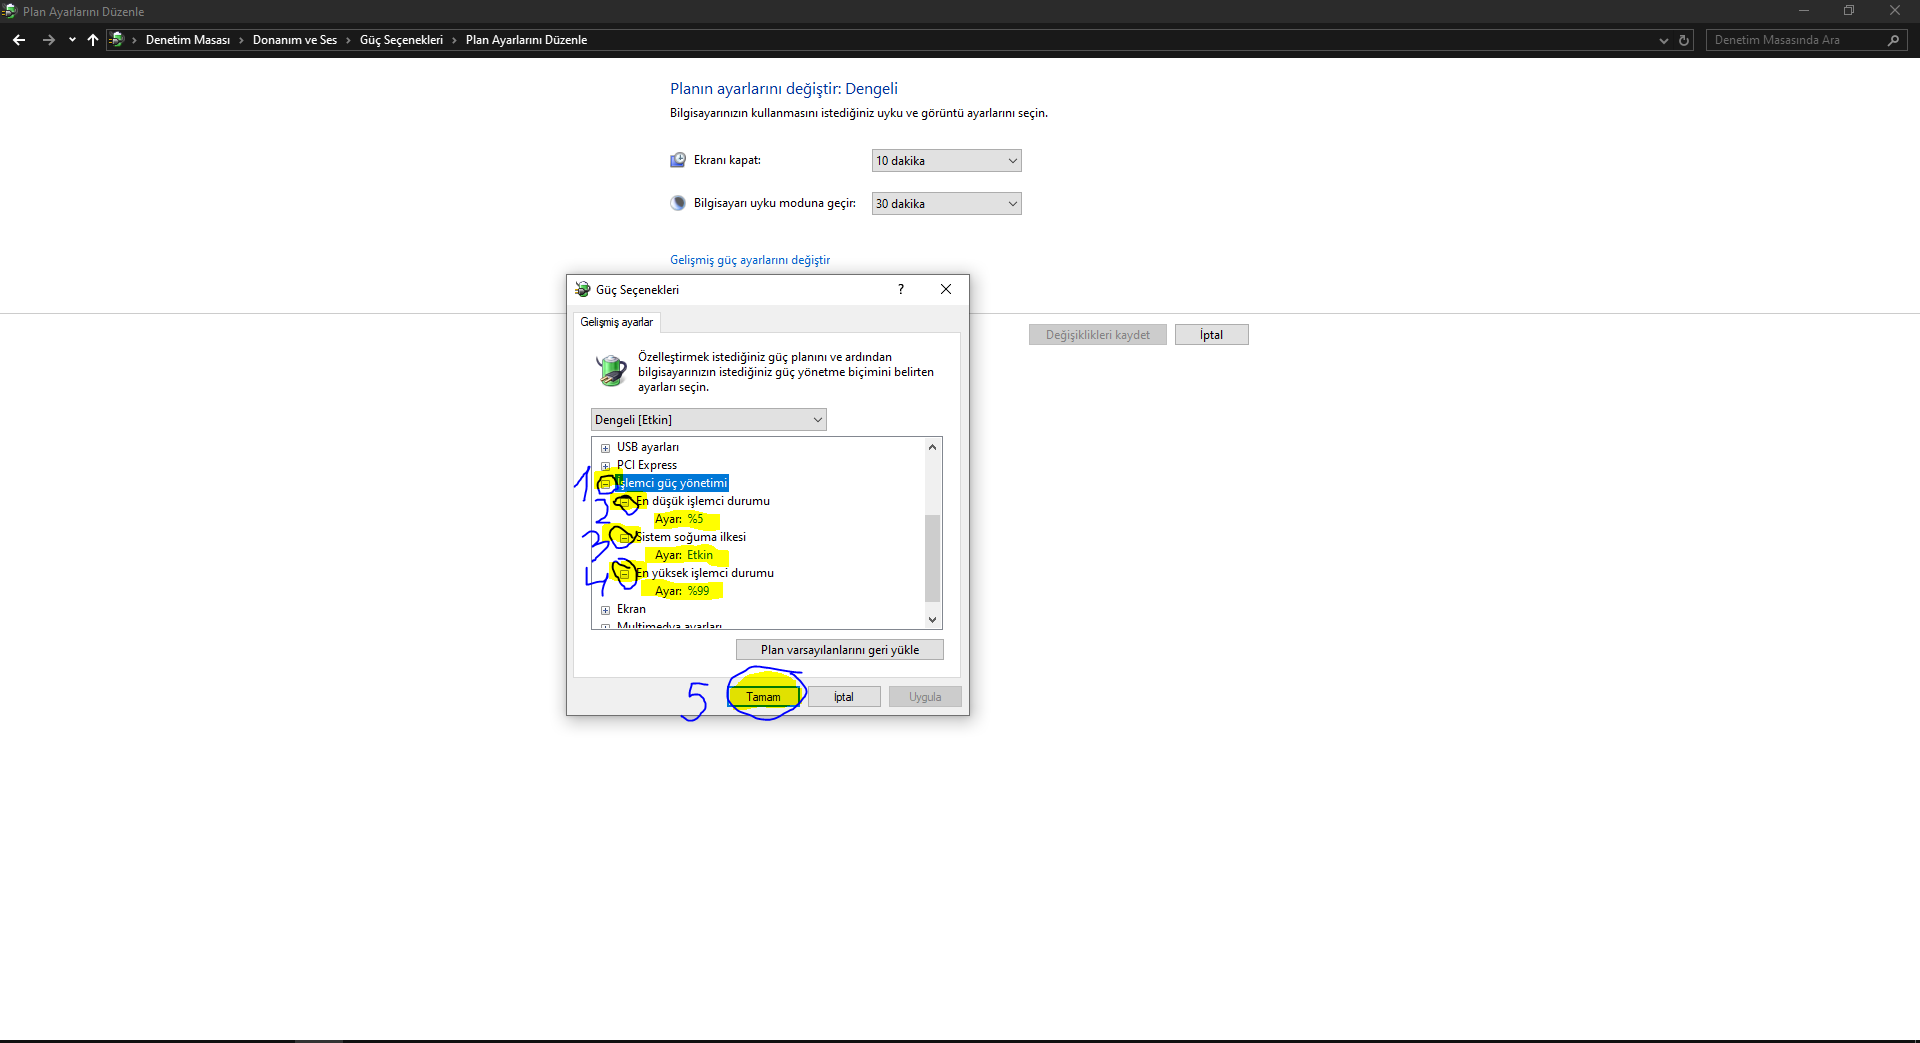Collapse the İşlemci güç yönetimi node
Viewport: 1920px width, 1043px height.
click(x=605, y=484)
